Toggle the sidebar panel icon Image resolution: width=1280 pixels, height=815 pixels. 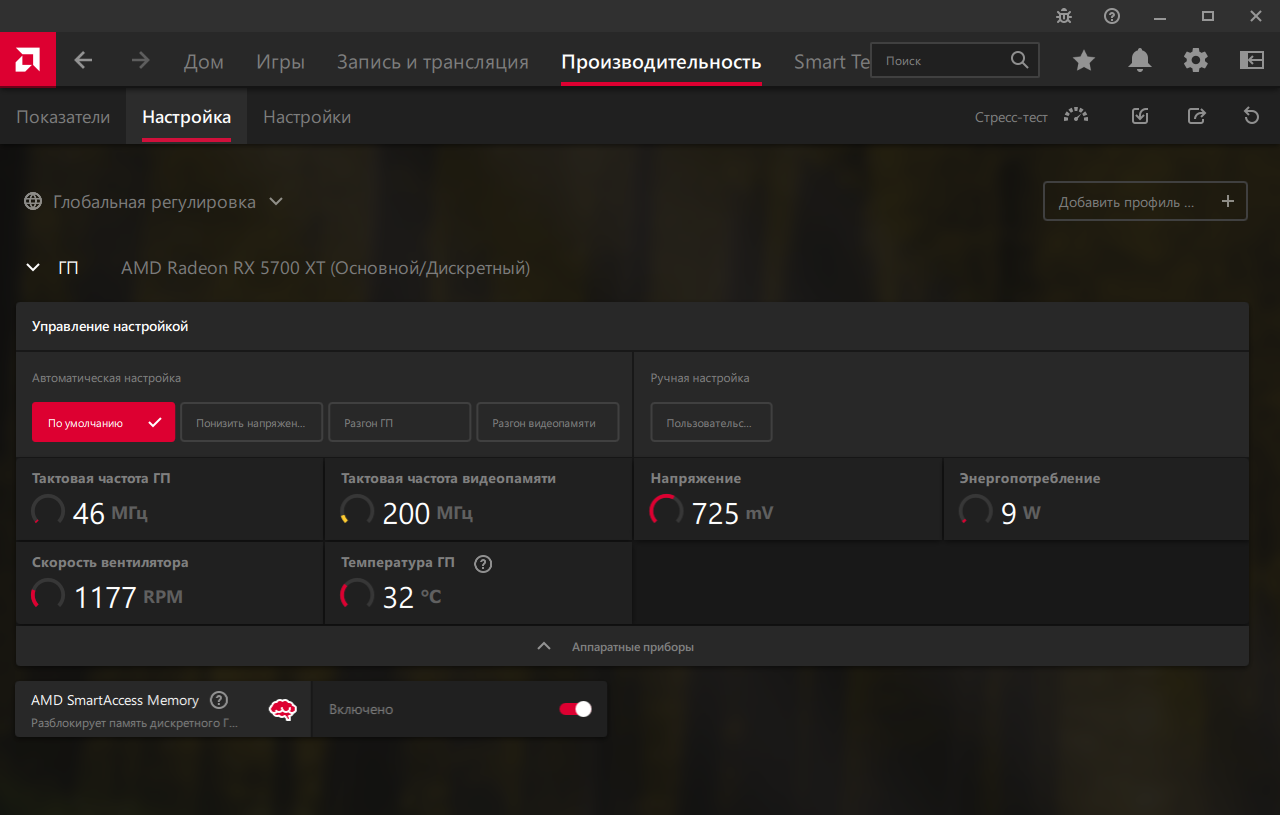point(1252,61)
